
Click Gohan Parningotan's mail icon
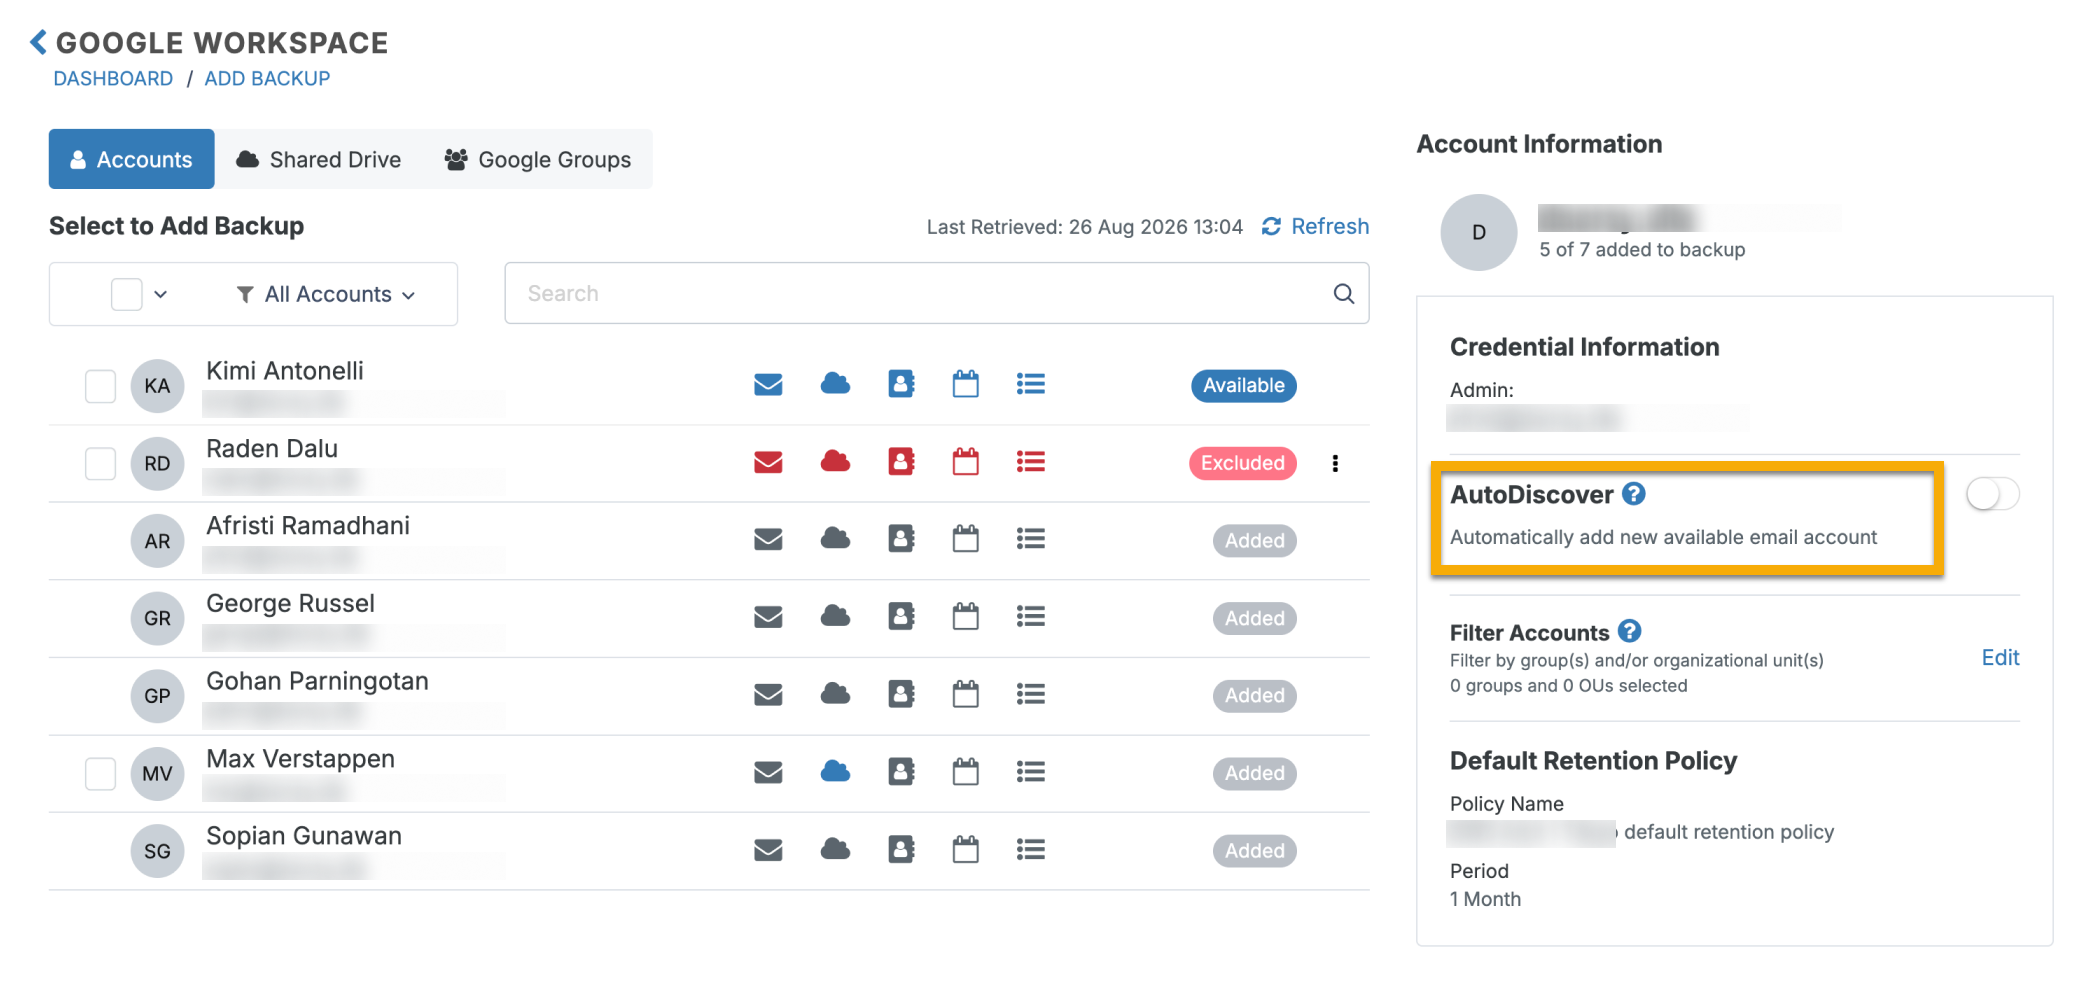click(x=768, y=695)
